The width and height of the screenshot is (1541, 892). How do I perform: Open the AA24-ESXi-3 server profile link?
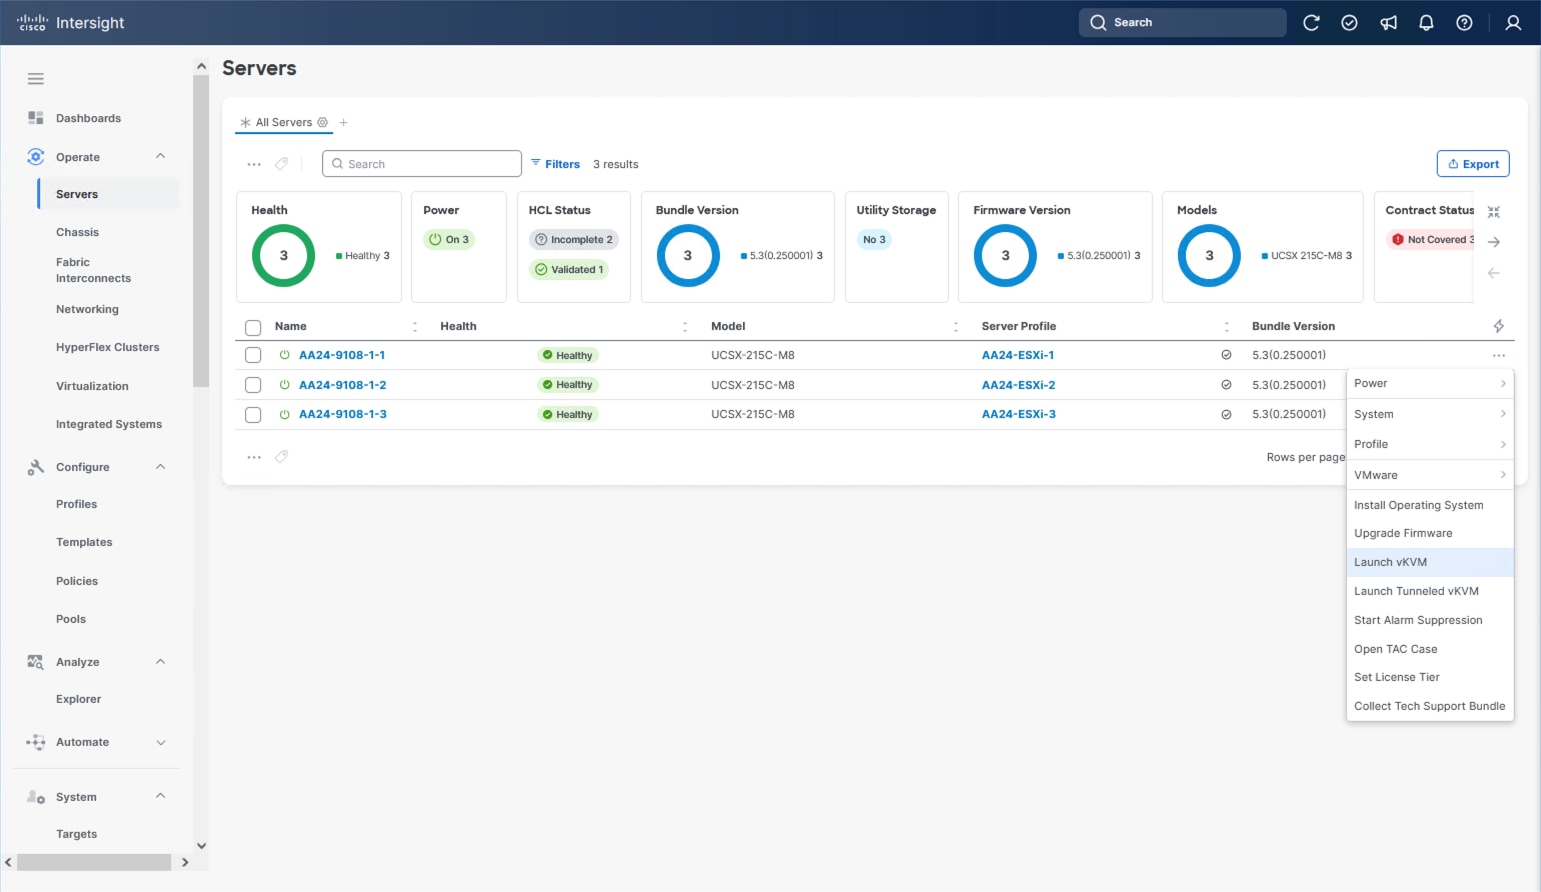(x=1018, y=414)
